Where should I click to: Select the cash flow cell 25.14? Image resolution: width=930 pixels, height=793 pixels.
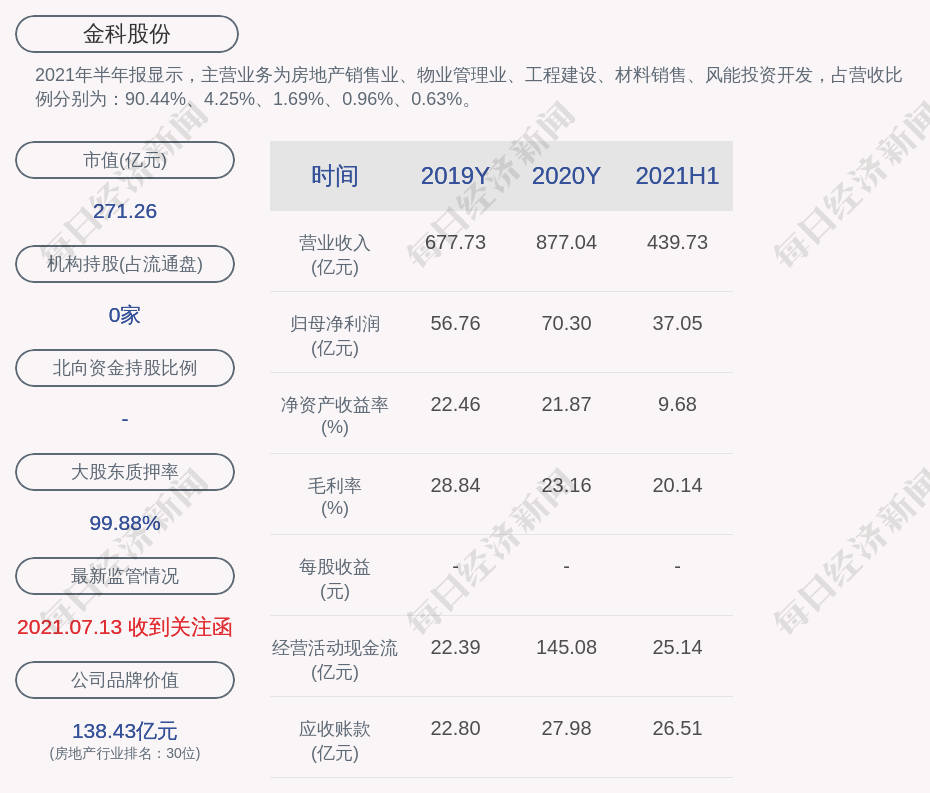click(x=677, y=647)
